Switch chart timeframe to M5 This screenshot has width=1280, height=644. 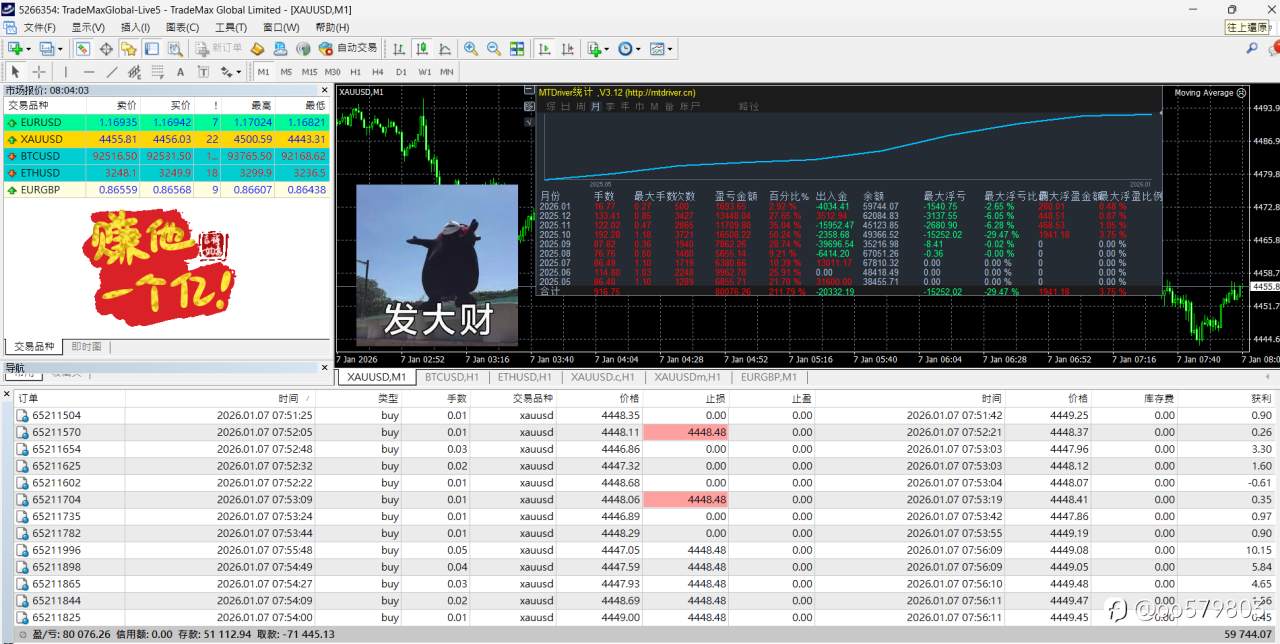pyautogui.click(x=285, y=72)
